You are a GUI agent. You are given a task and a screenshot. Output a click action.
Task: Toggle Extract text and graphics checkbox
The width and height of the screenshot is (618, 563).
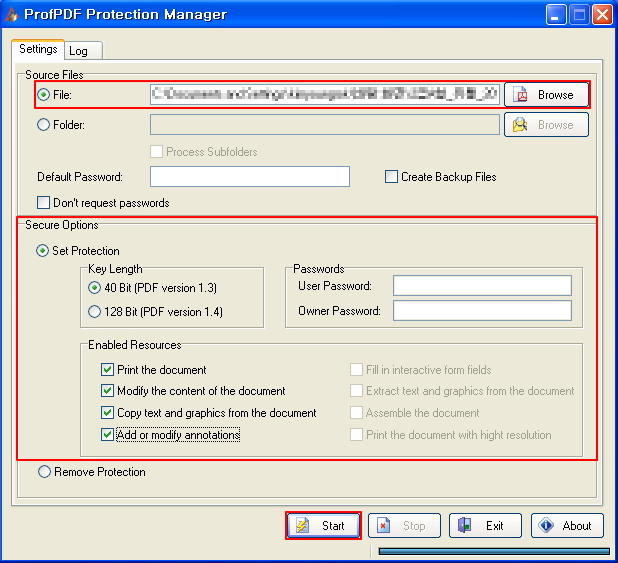tap(356, 391)
